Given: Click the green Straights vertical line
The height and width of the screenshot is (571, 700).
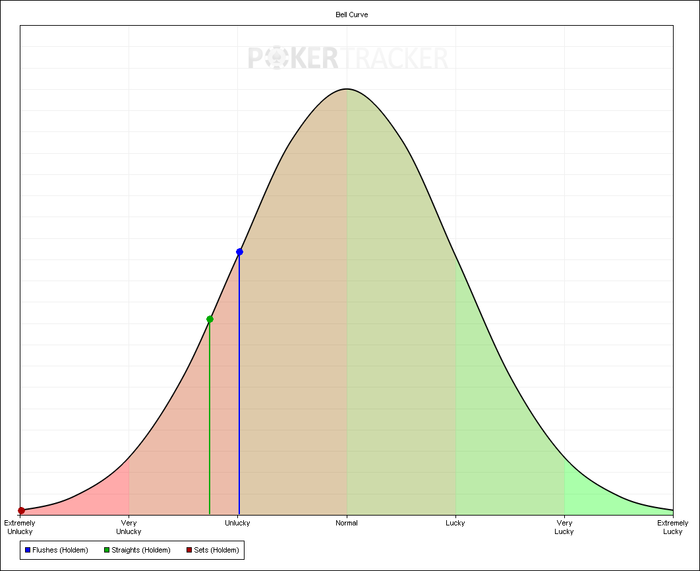Looking at the screenshot, I should coord(210,418).
